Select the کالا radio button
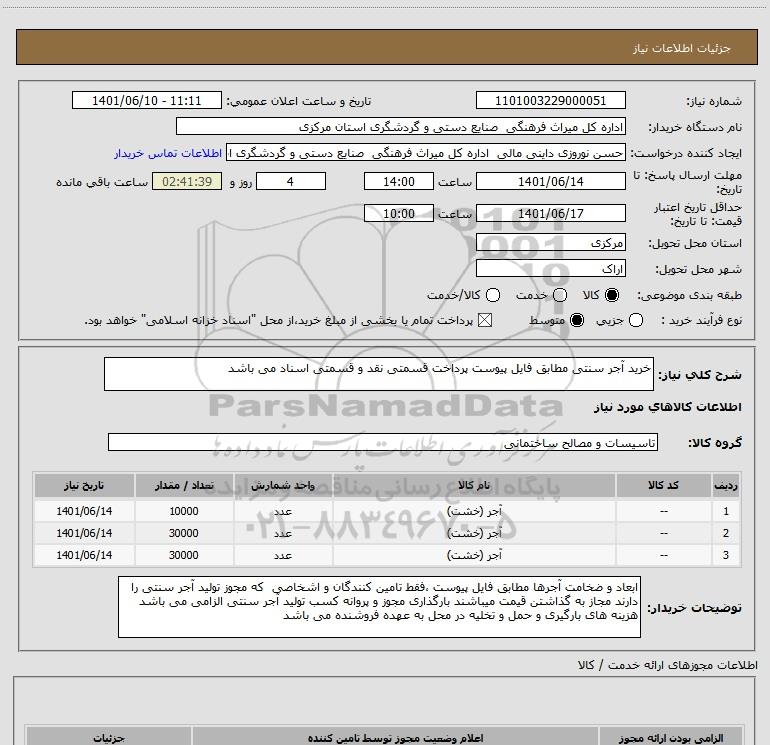 [612, 295]
